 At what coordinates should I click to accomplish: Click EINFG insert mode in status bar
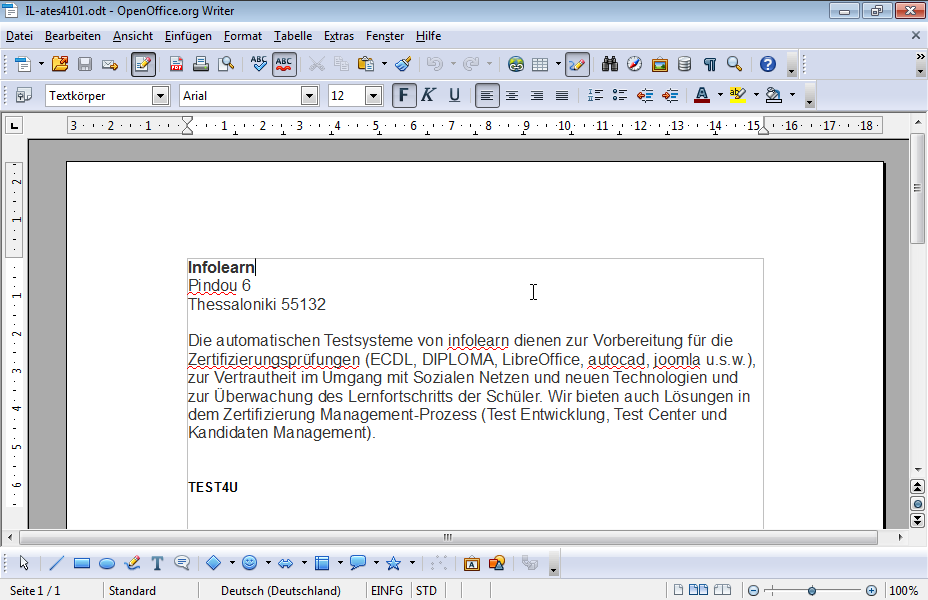pyautogui.click(x=387, y=591)
